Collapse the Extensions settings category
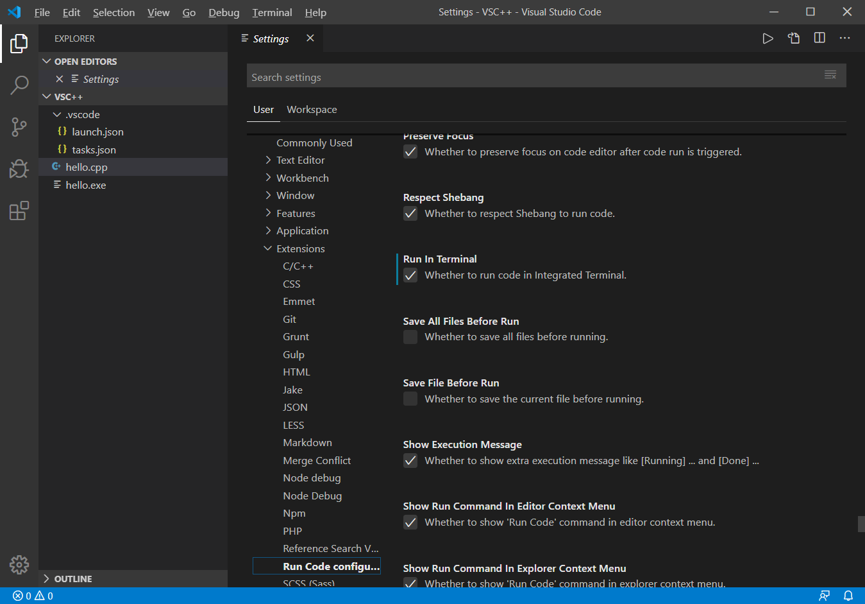The width and height of the screenshot is (865, 604). (268, 248)
